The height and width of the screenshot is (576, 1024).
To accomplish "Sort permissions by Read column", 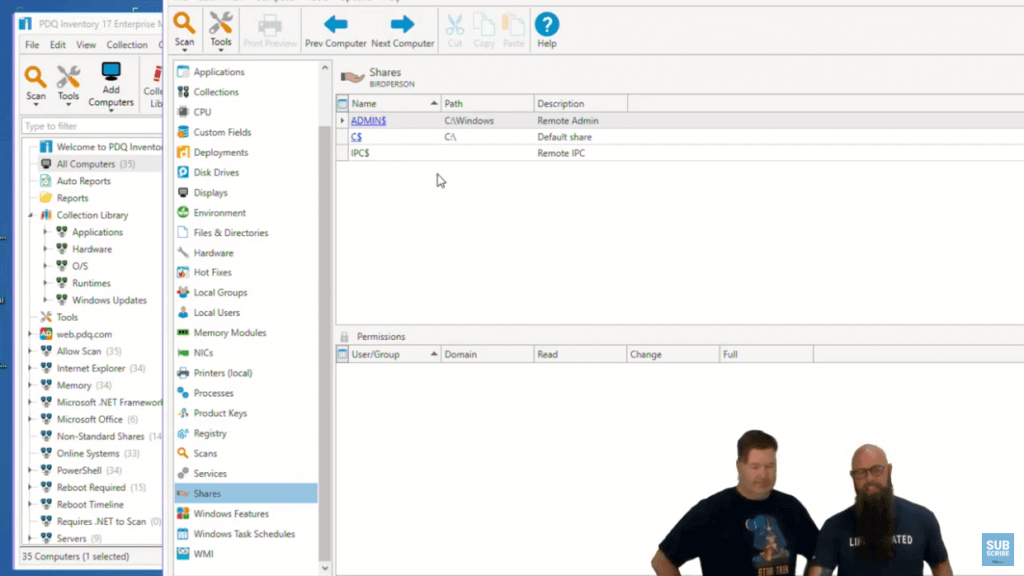I will [580, 355].
